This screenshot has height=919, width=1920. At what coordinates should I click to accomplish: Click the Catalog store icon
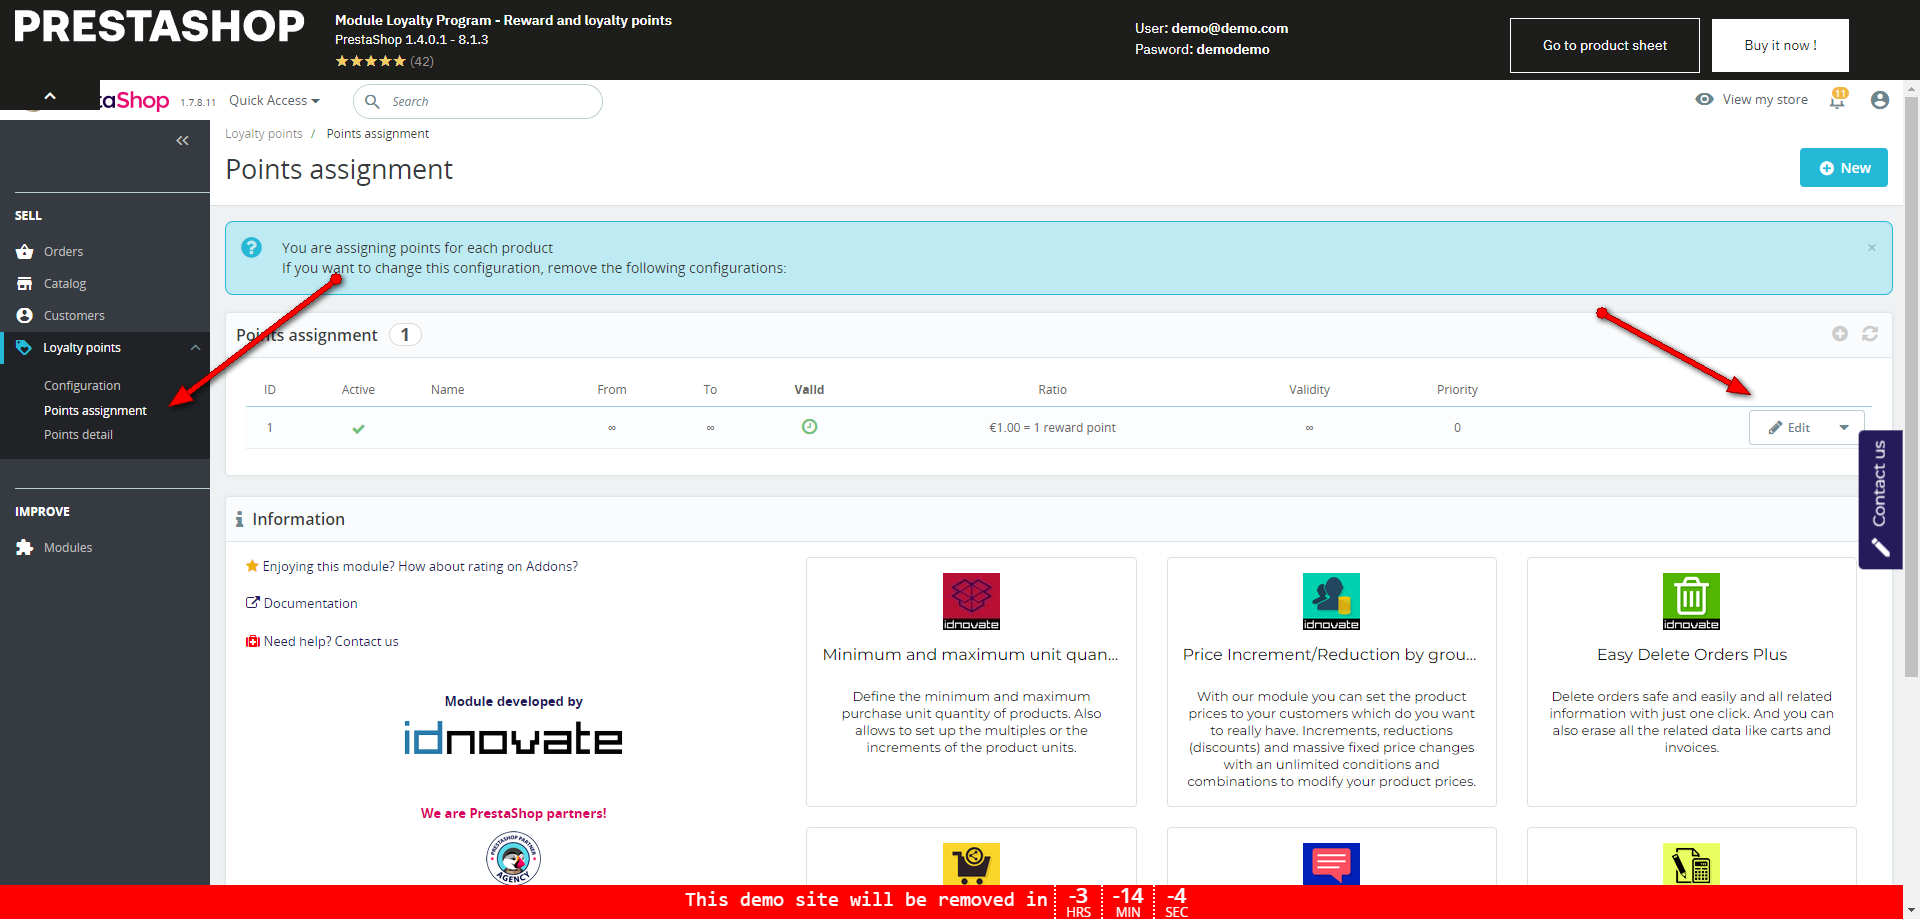coord(25,284)
